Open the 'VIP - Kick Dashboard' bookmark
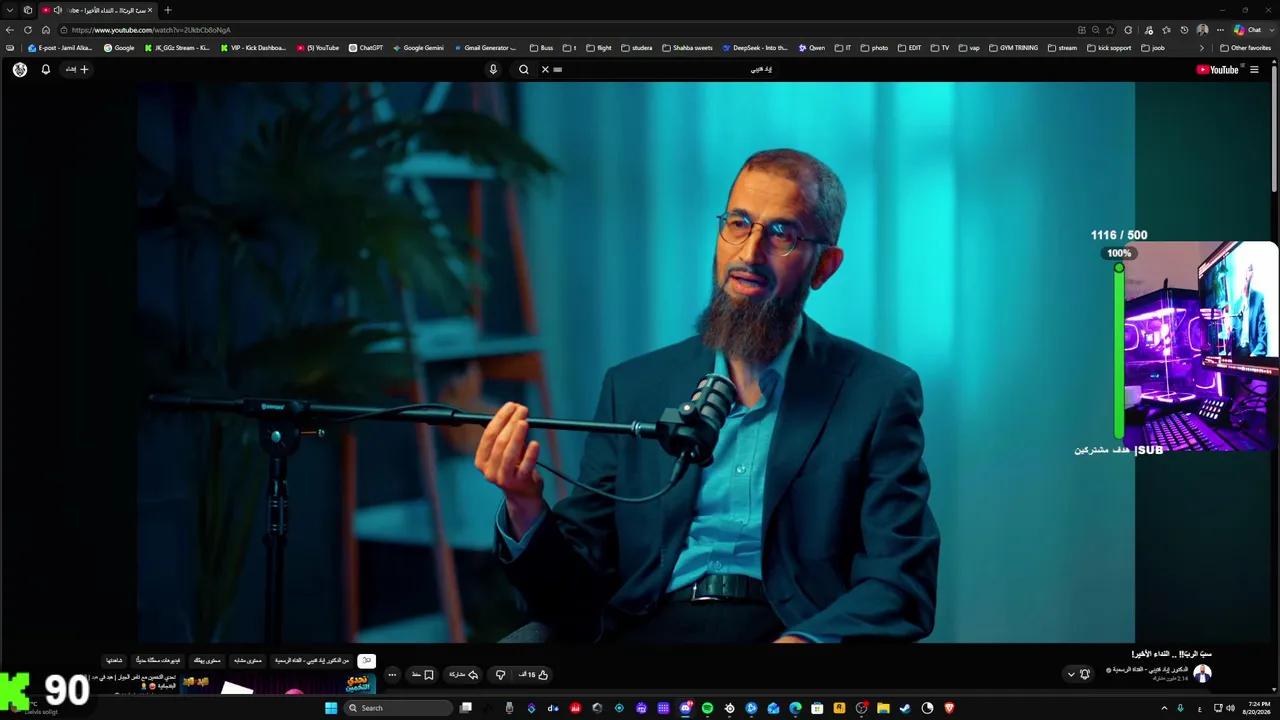The height and width of the screenshot is (720, 1280). (253, 48)
